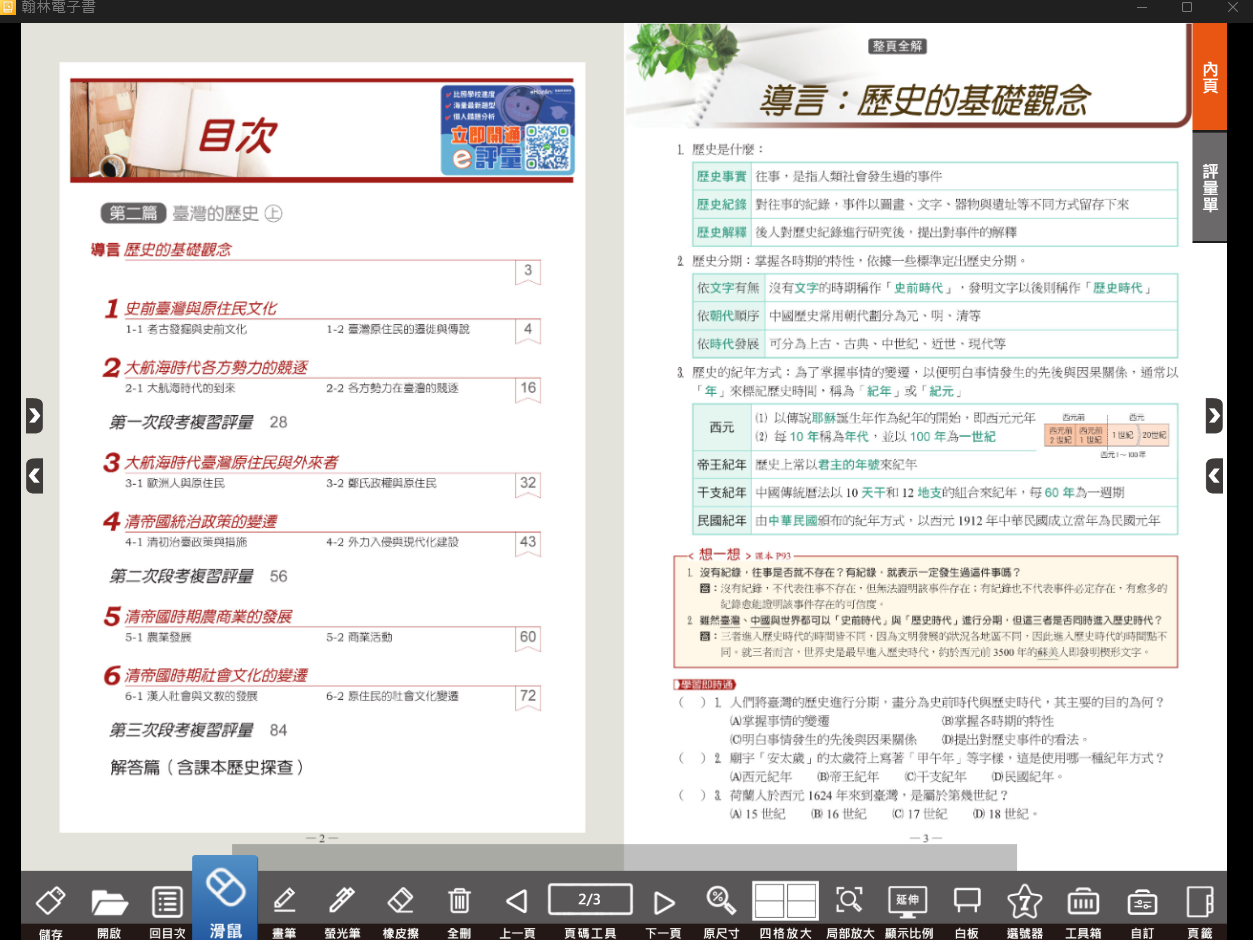The width and height of the screenshot is (1253, 940).
Task: Open 第三次段考複習評量 entry
Action: (198, 730)
